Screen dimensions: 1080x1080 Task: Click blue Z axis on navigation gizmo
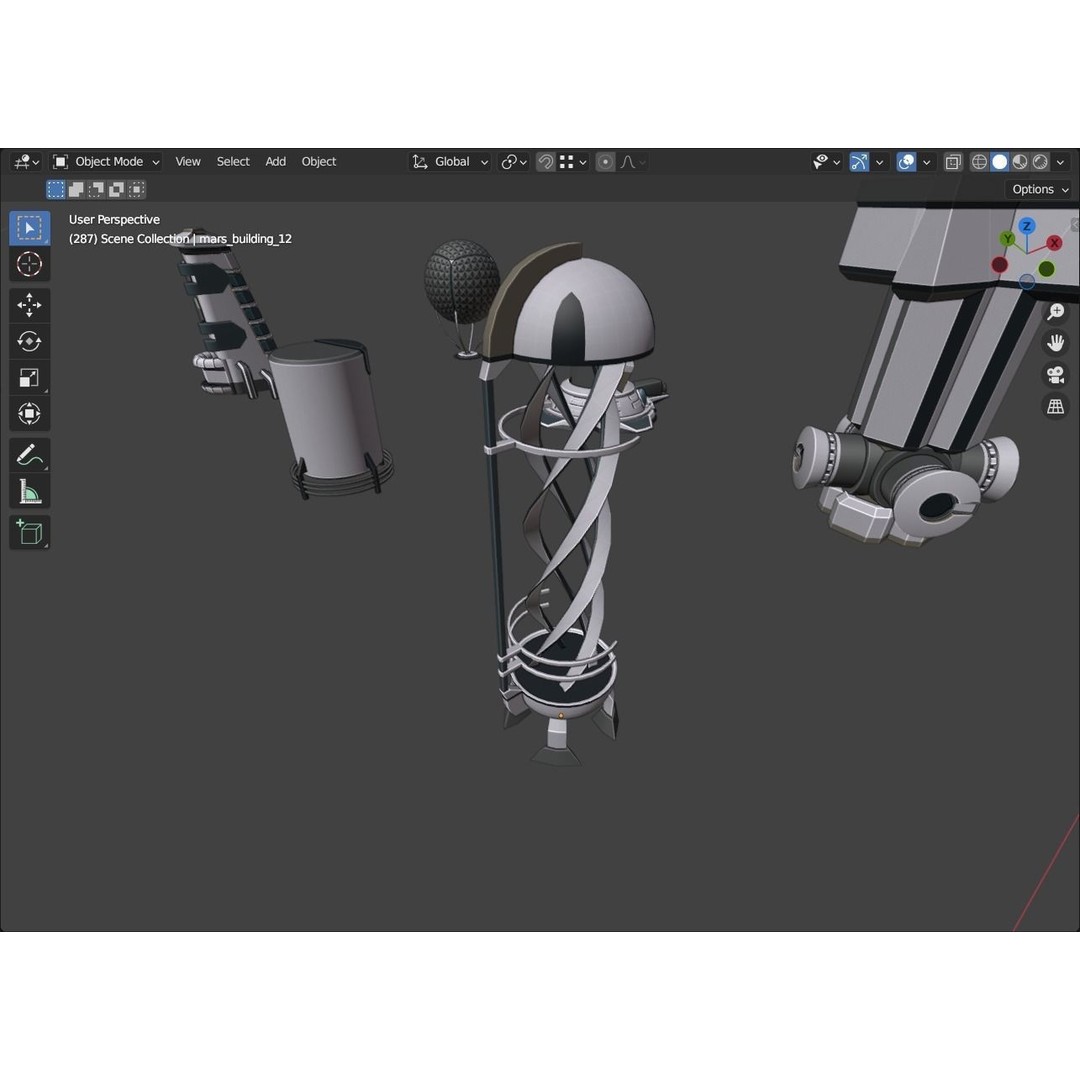coord(1026,227)
